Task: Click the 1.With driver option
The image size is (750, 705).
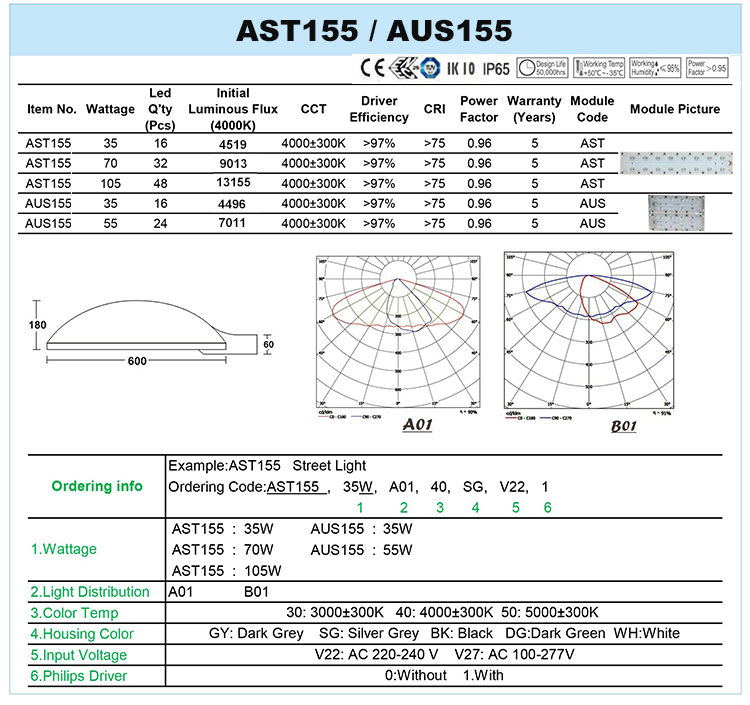Action: pos(483,676)
